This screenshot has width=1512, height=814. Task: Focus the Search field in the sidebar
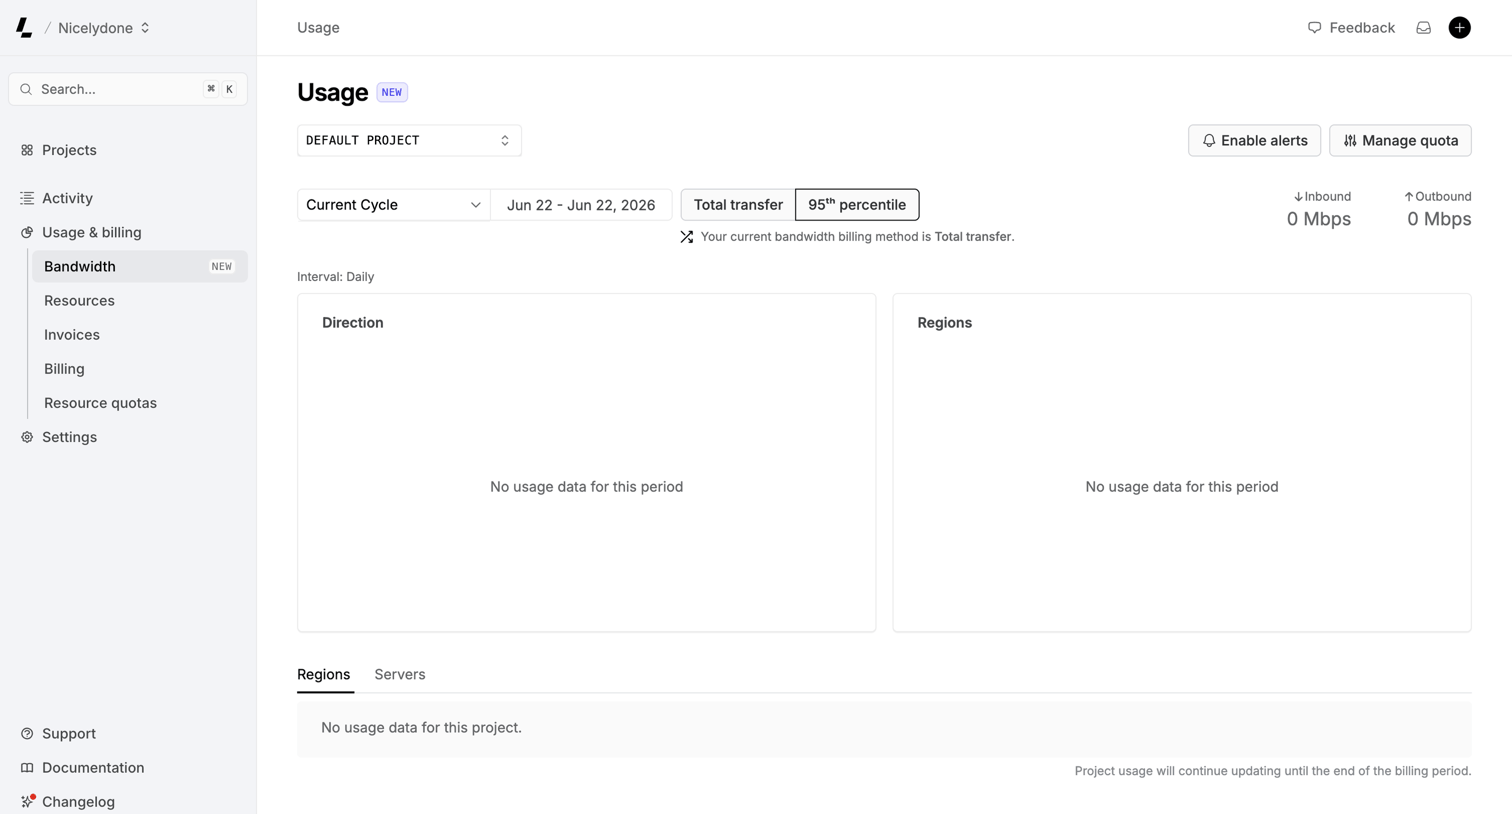(128, 89)
